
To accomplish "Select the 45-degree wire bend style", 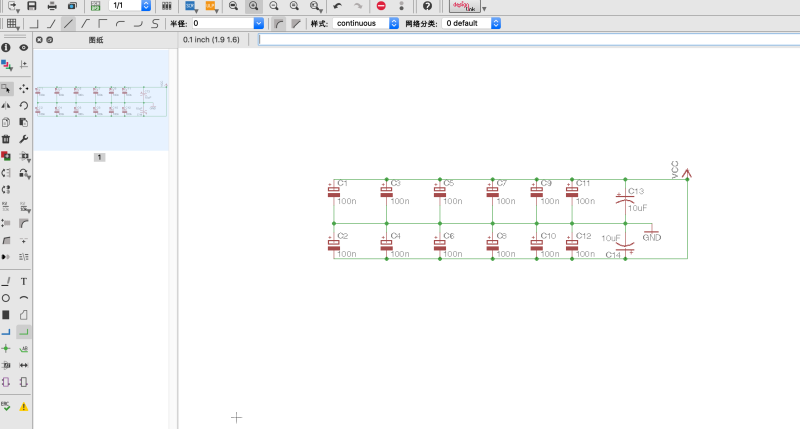I will point(52,23).
